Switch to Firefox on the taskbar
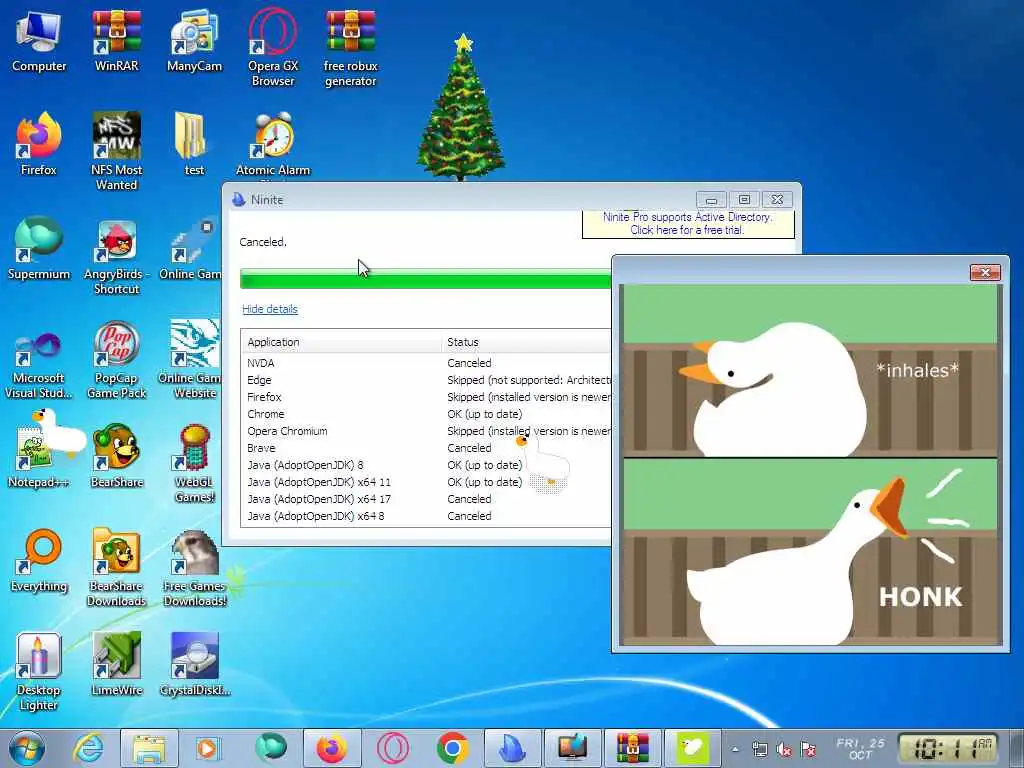Viewport: 1024px width, 768px height. click(x=332, y=748)
